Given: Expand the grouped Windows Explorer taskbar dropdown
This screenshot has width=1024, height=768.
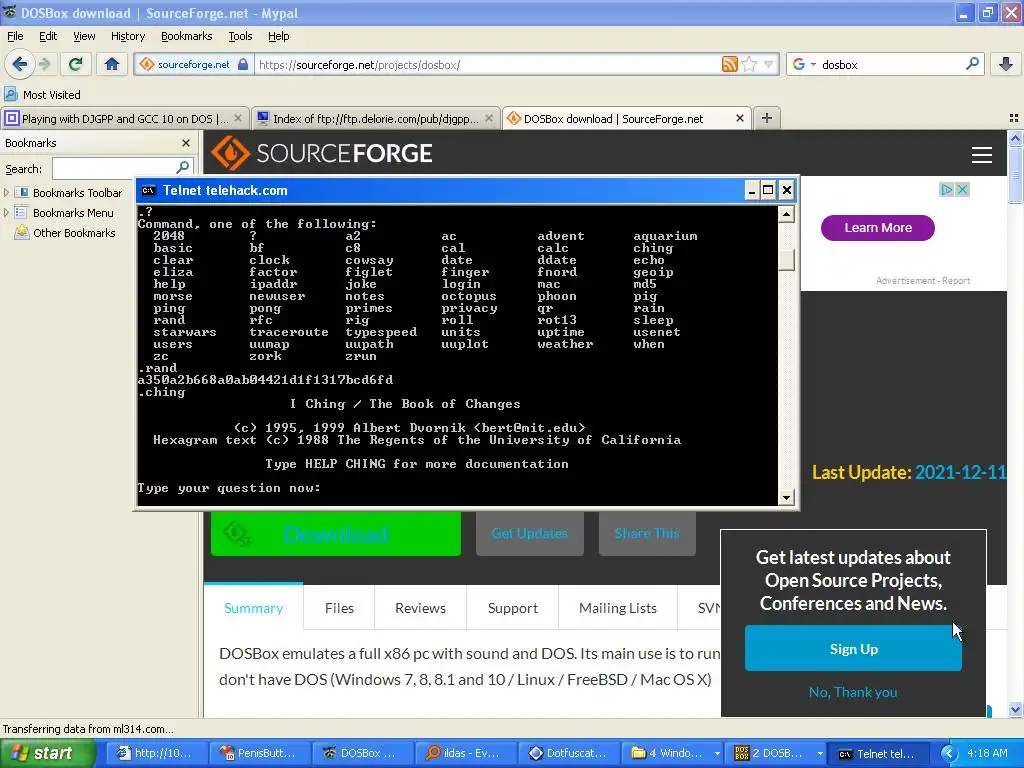Looking at the screenshot, I should (x=717, y=753).
